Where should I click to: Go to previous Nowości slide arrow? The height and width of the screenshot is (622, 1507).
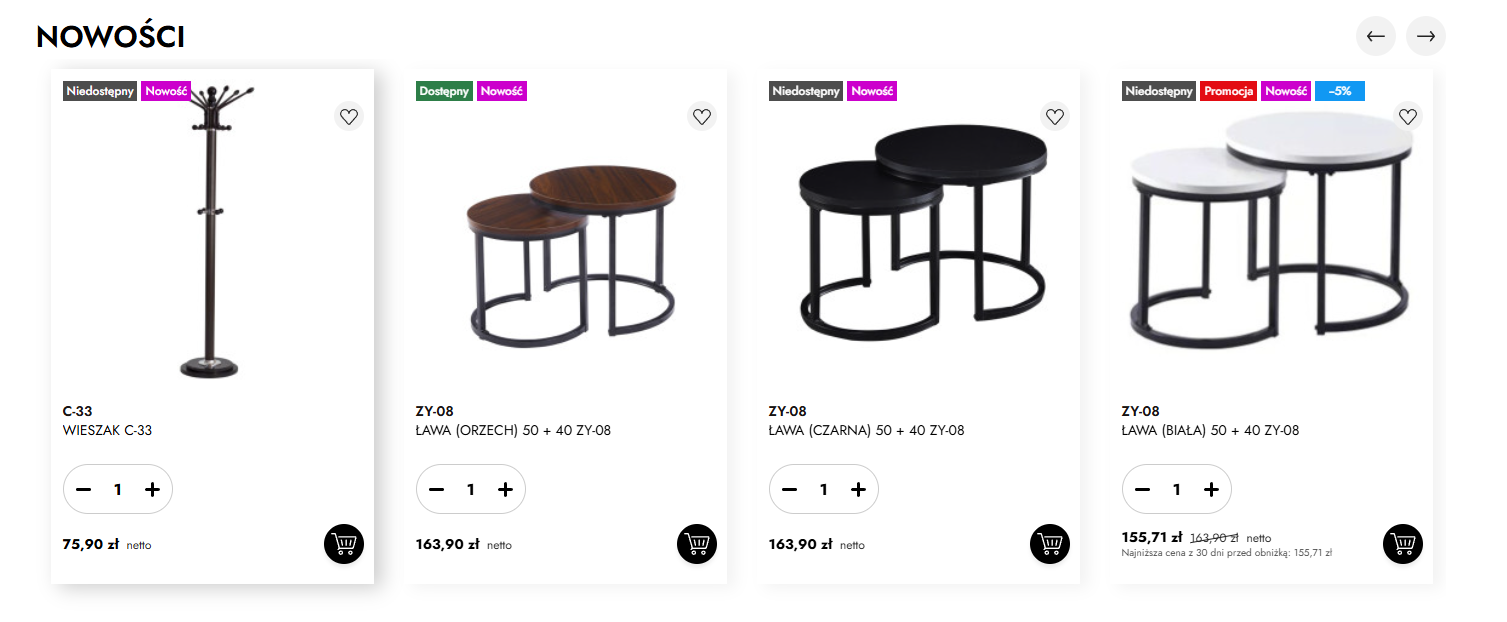[1376, 36]
